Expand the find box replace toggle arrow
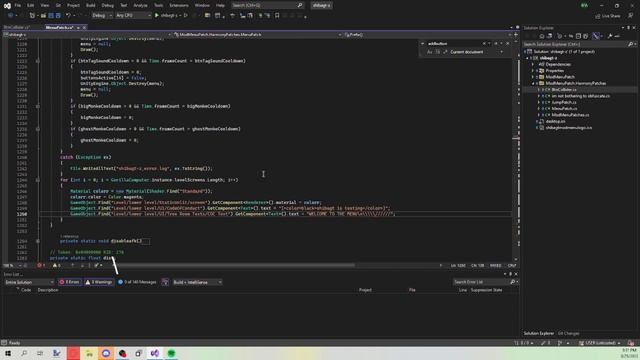640x360 pixels. pyautogui.click(x=422, y=43)
